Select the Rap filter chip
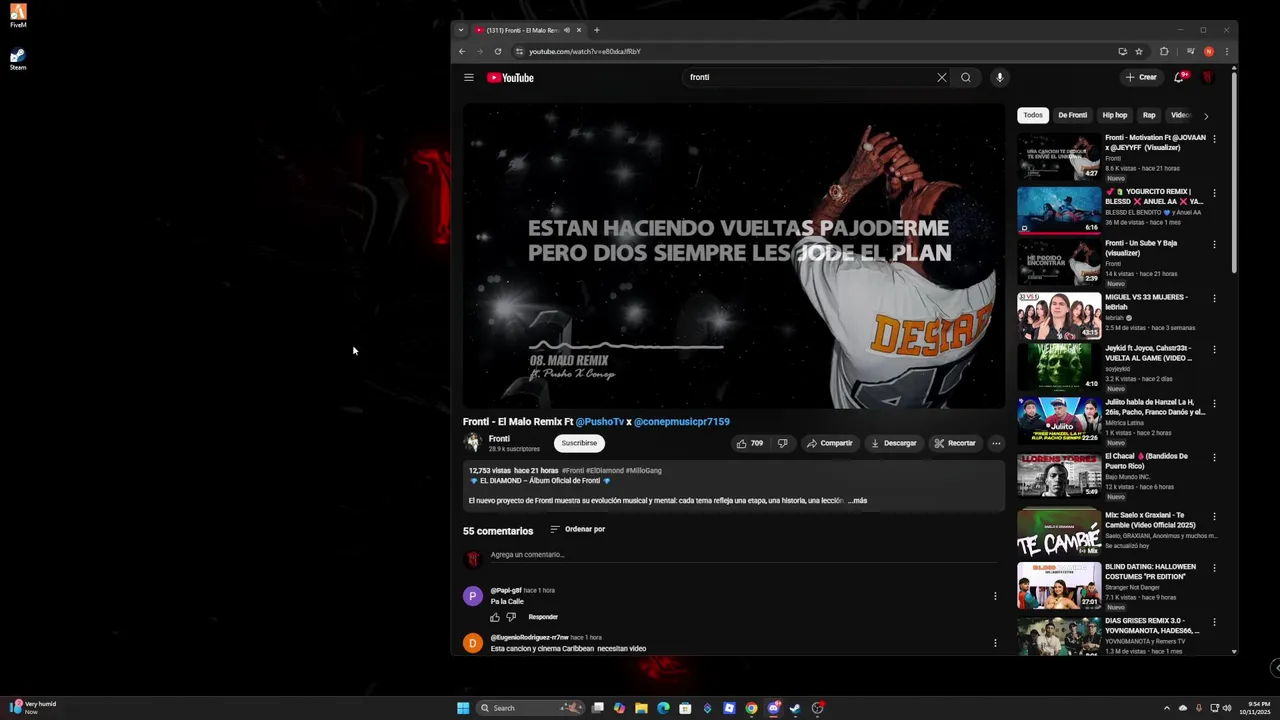 click(1149, 115)
